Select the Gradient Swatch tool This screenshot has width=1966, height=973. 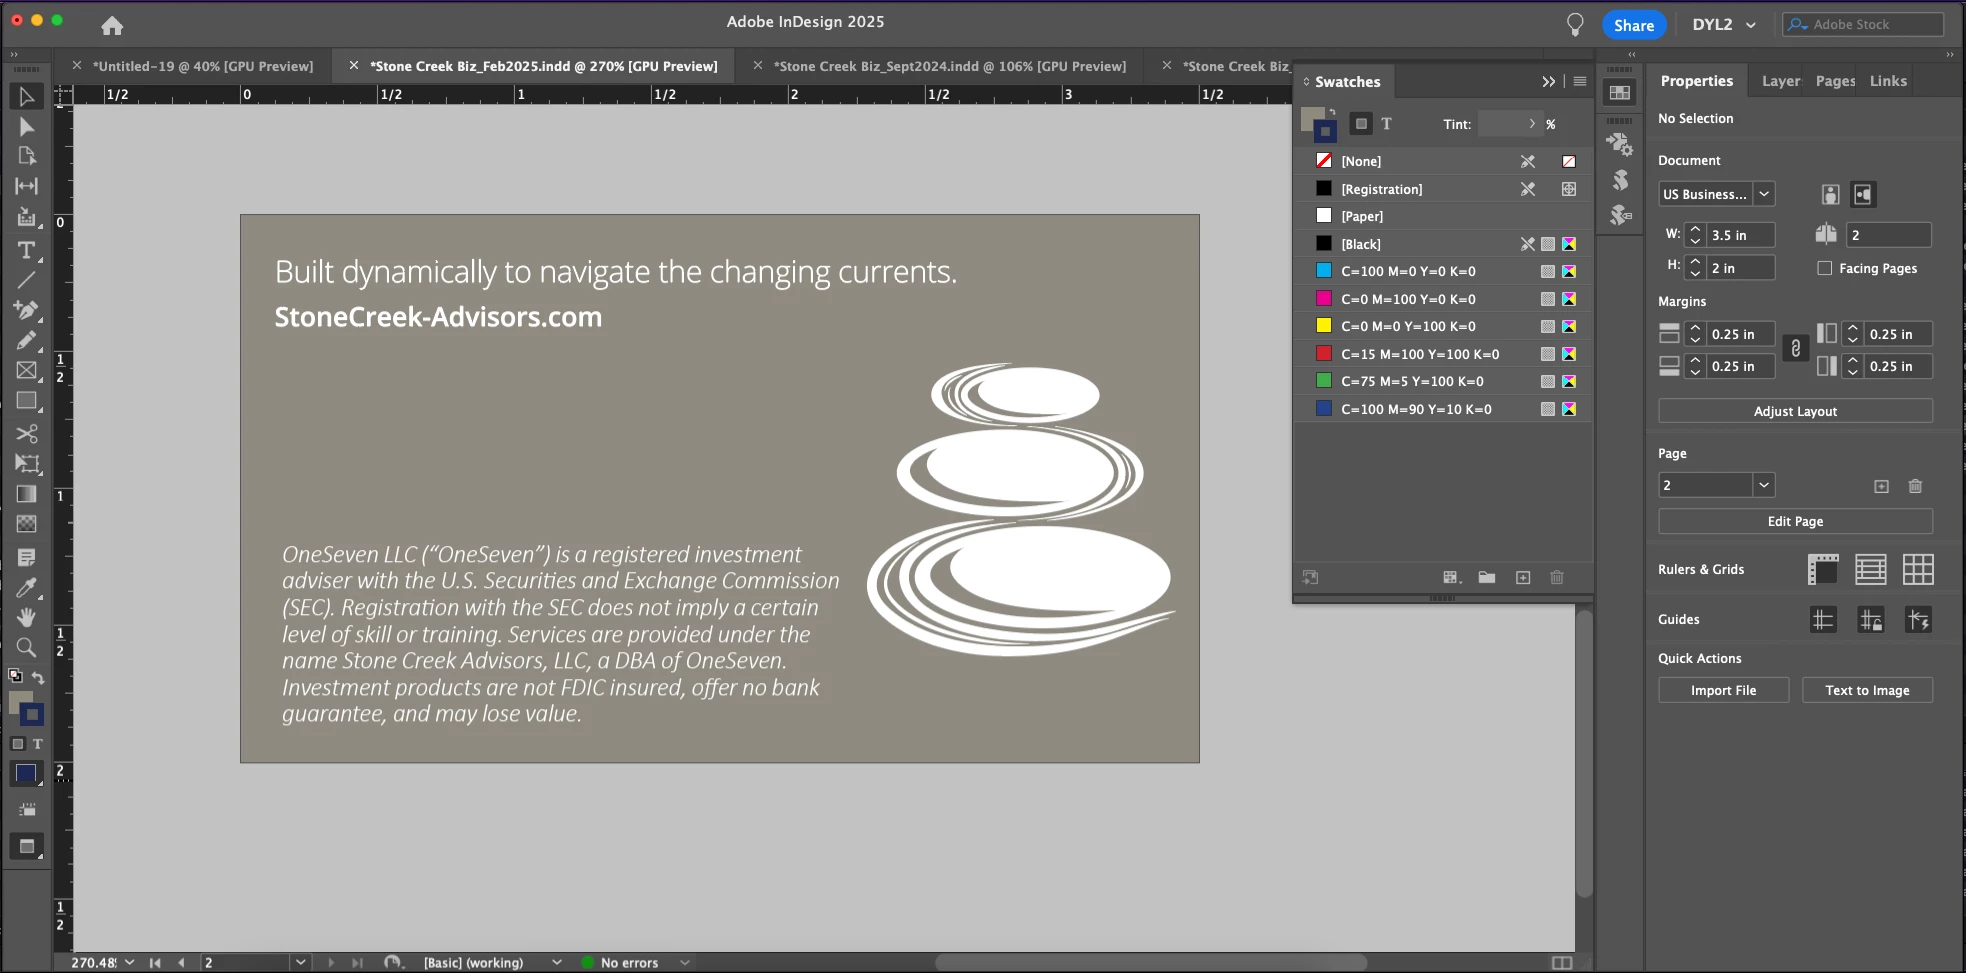tap(27, 494)
